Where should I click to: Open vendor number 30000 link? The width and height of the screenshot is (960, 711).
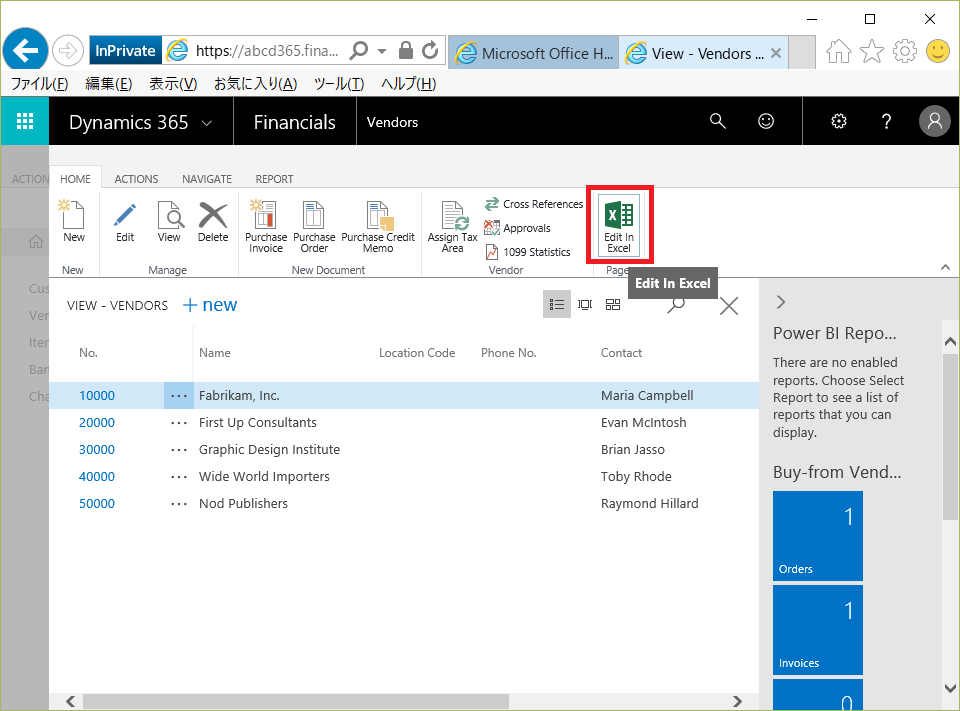(x=97, y=450)
